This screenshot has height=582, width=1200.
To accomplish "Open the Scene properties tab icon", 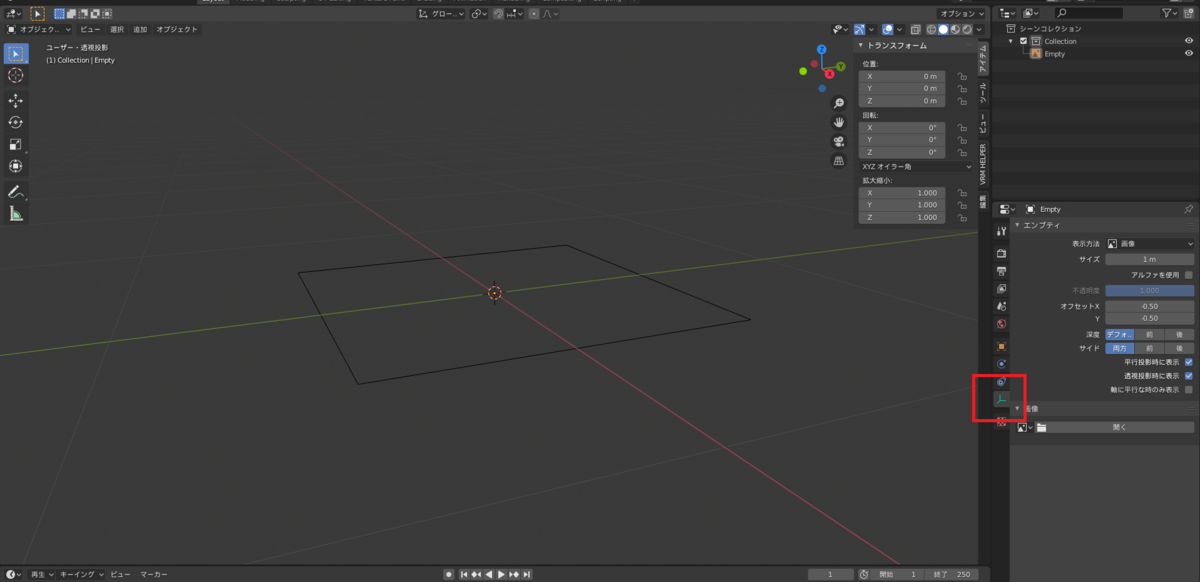I will tap(1001, 306).
